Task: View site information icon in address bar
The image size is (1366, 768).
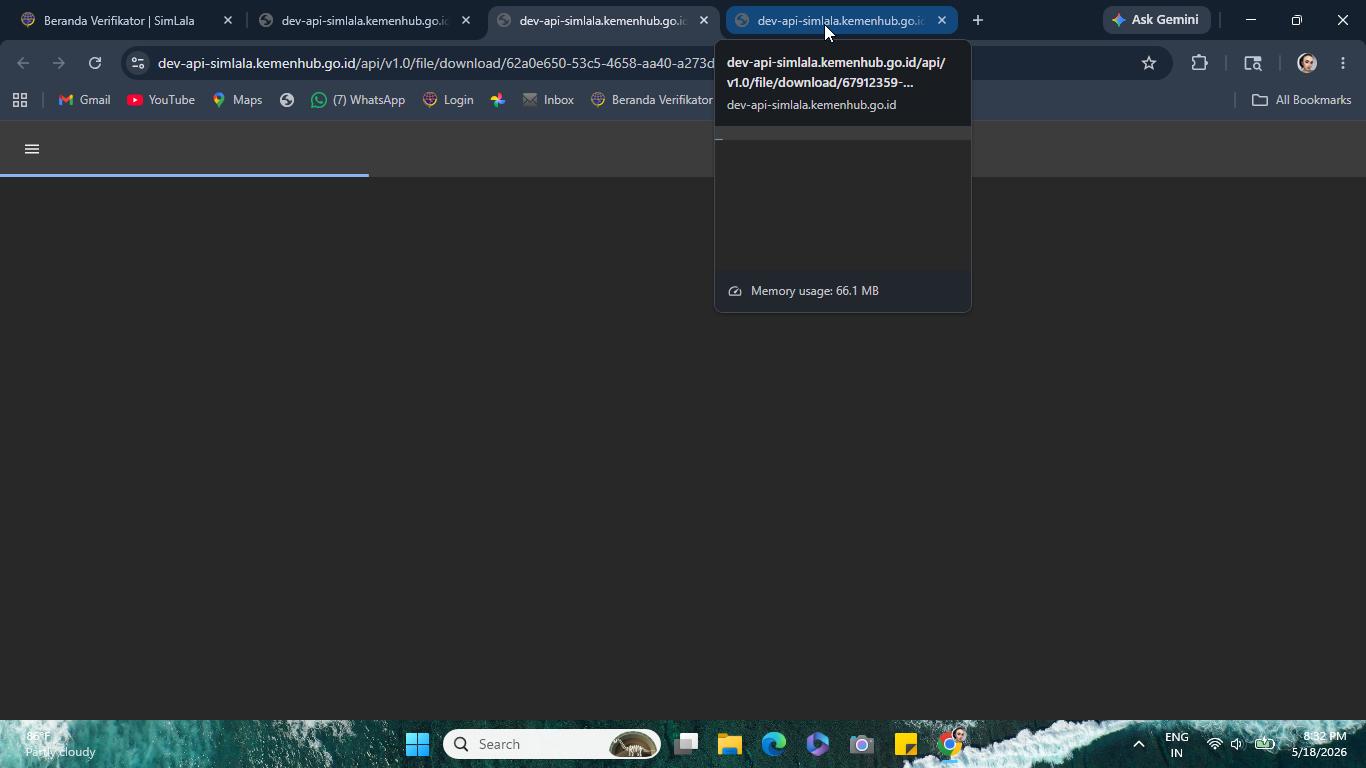Action: point(138,63)
